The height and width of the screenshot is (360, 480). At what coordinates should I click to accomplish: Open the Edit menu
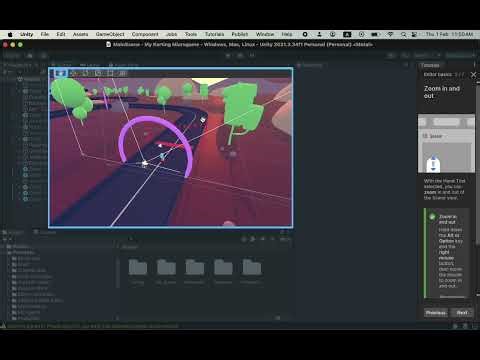coord(61,34)
